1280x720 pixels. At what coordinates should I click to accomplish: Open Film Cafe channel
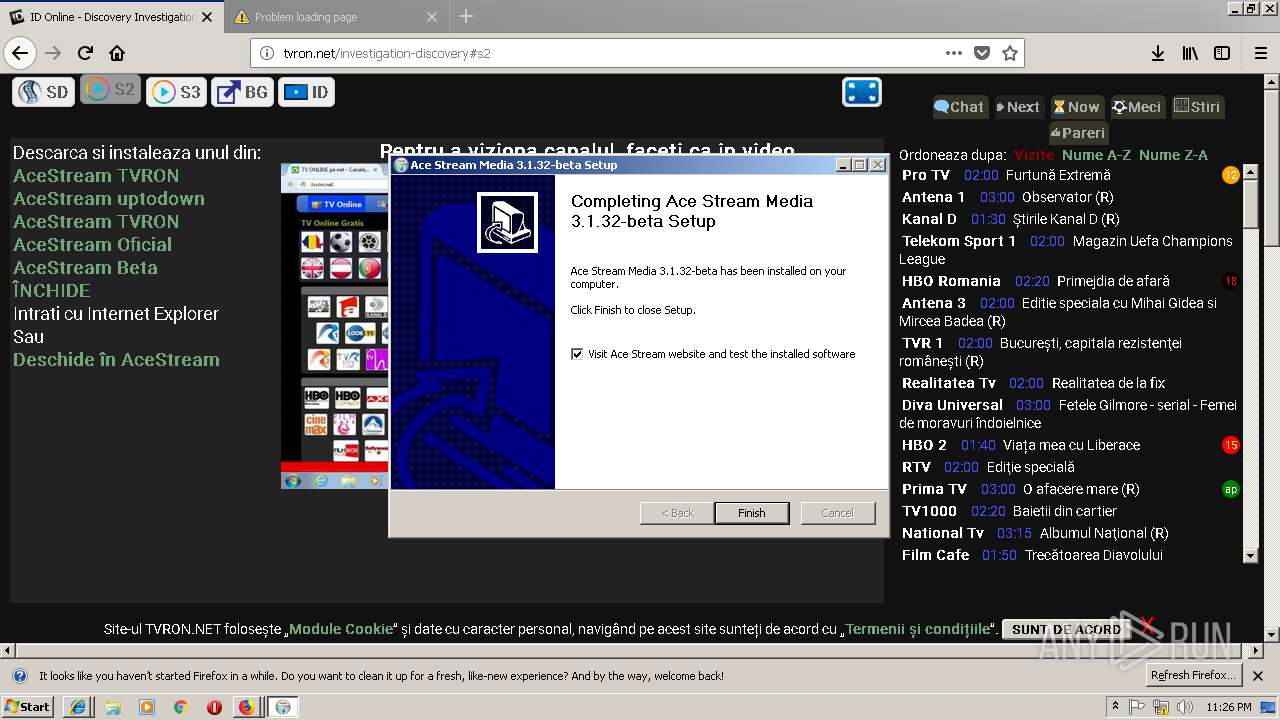936,555
